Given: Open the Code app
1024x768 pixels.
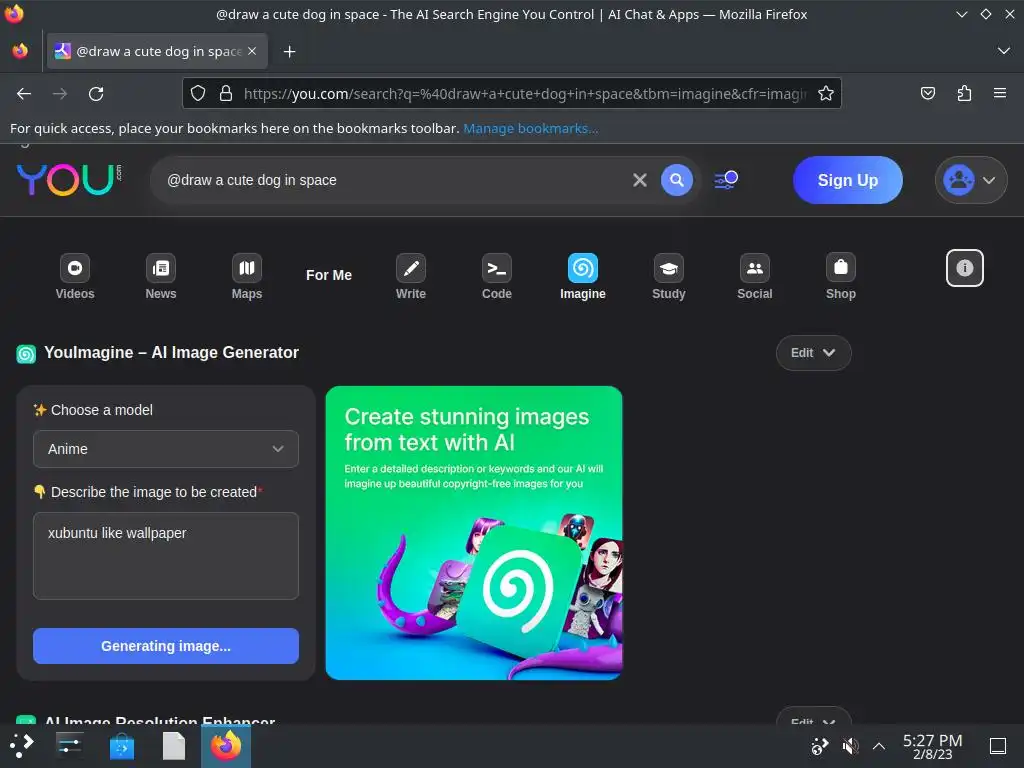Looking at the screenshot, I should [x=496, y=276].
